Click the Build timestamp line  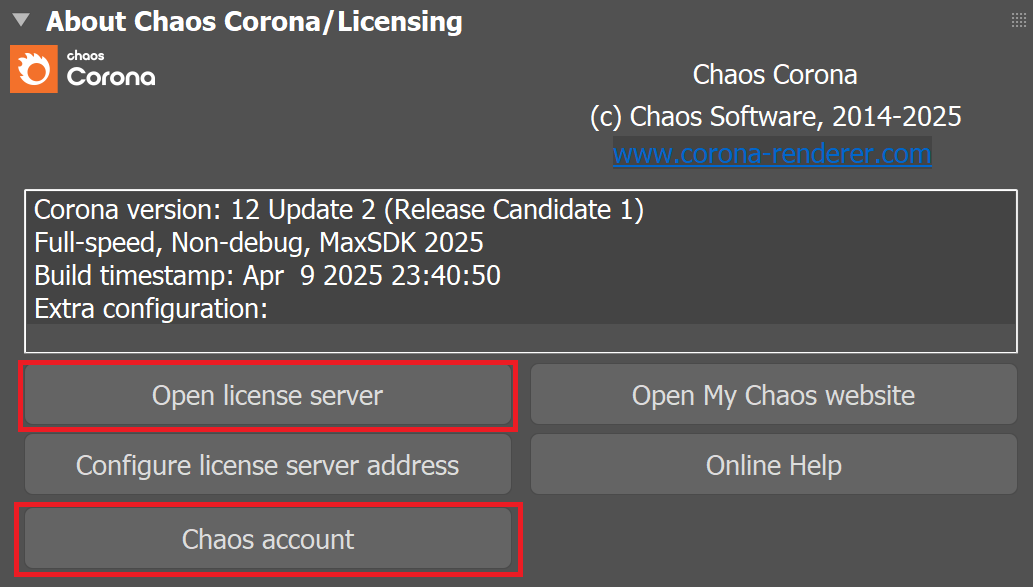267,275
